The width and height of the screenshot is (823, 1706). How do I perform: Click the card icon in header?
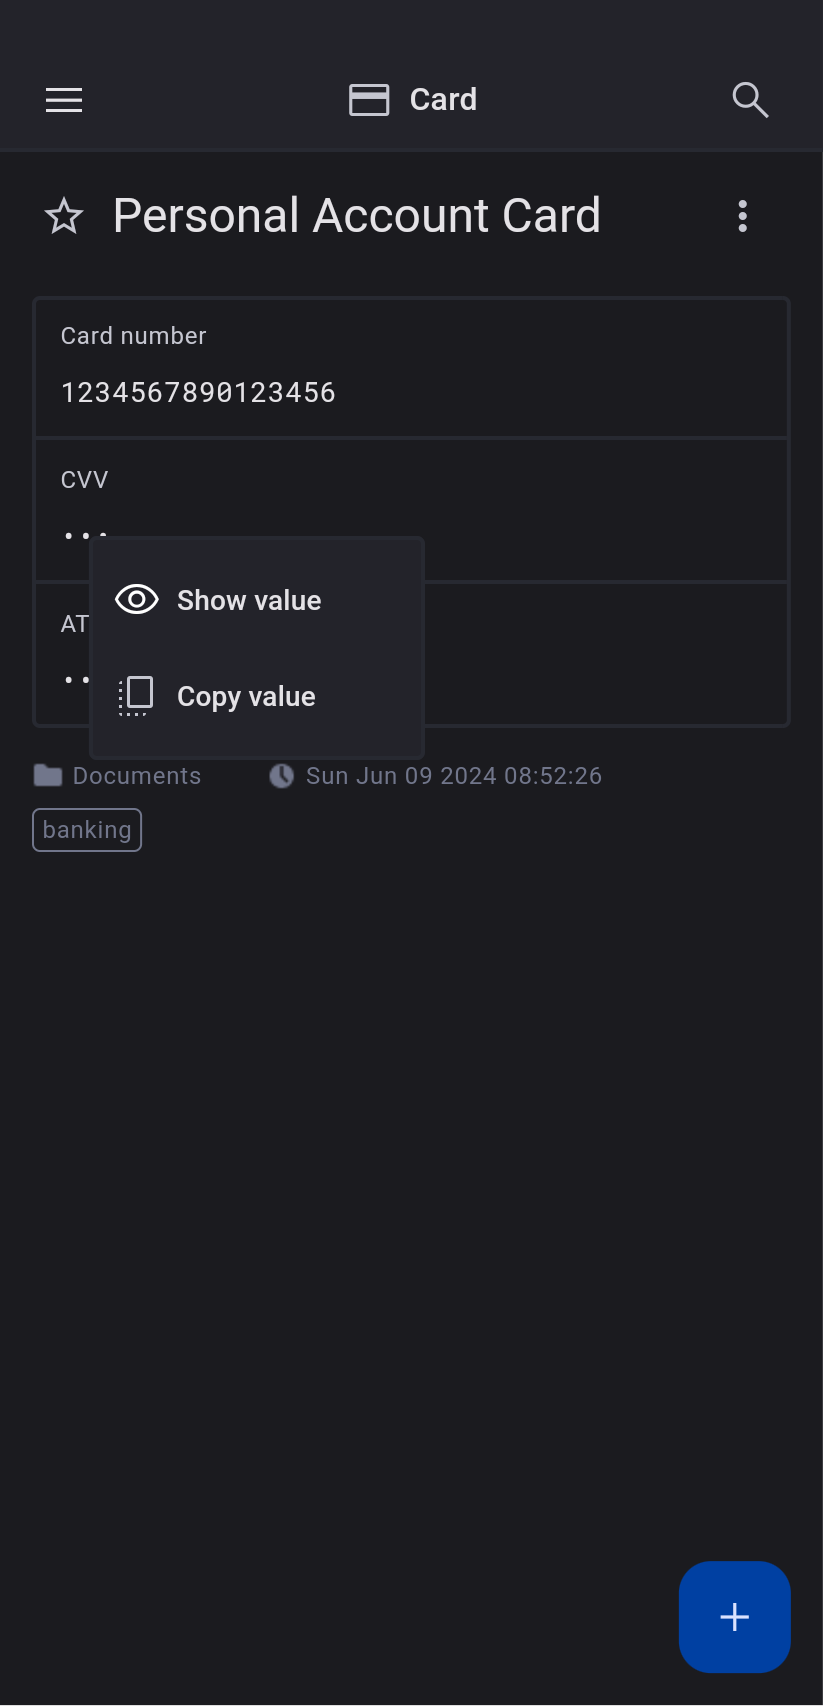click(369, 100)
